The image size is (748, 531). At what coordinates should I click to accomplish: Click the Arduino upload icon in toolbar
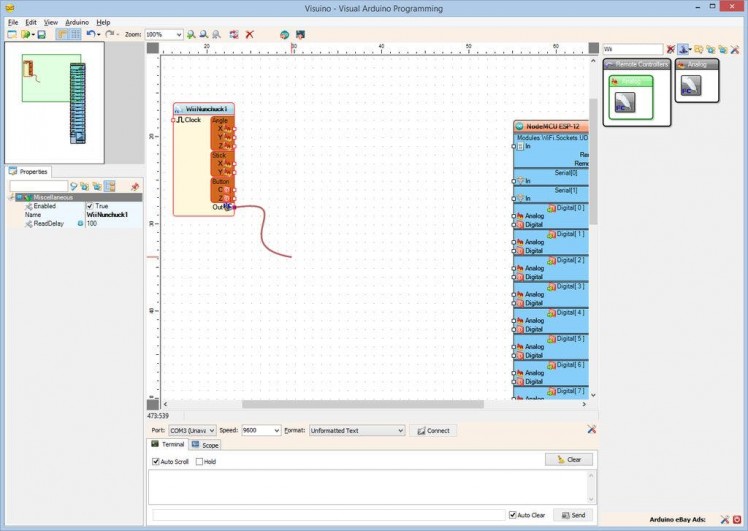pyautogui.click(x=297, y=34)
